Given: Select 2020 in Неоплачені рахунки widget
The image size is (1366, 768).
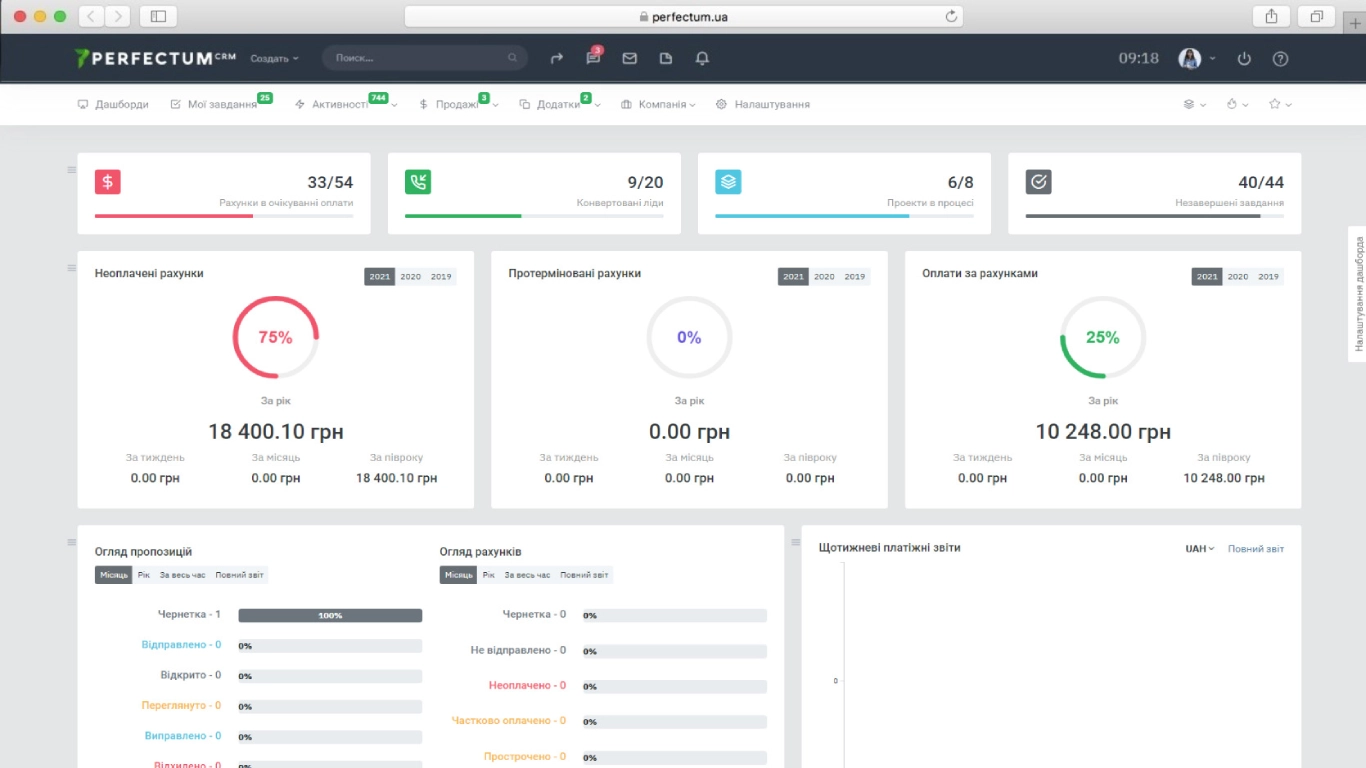Looking at the screenshot, I should click(410, 277).
